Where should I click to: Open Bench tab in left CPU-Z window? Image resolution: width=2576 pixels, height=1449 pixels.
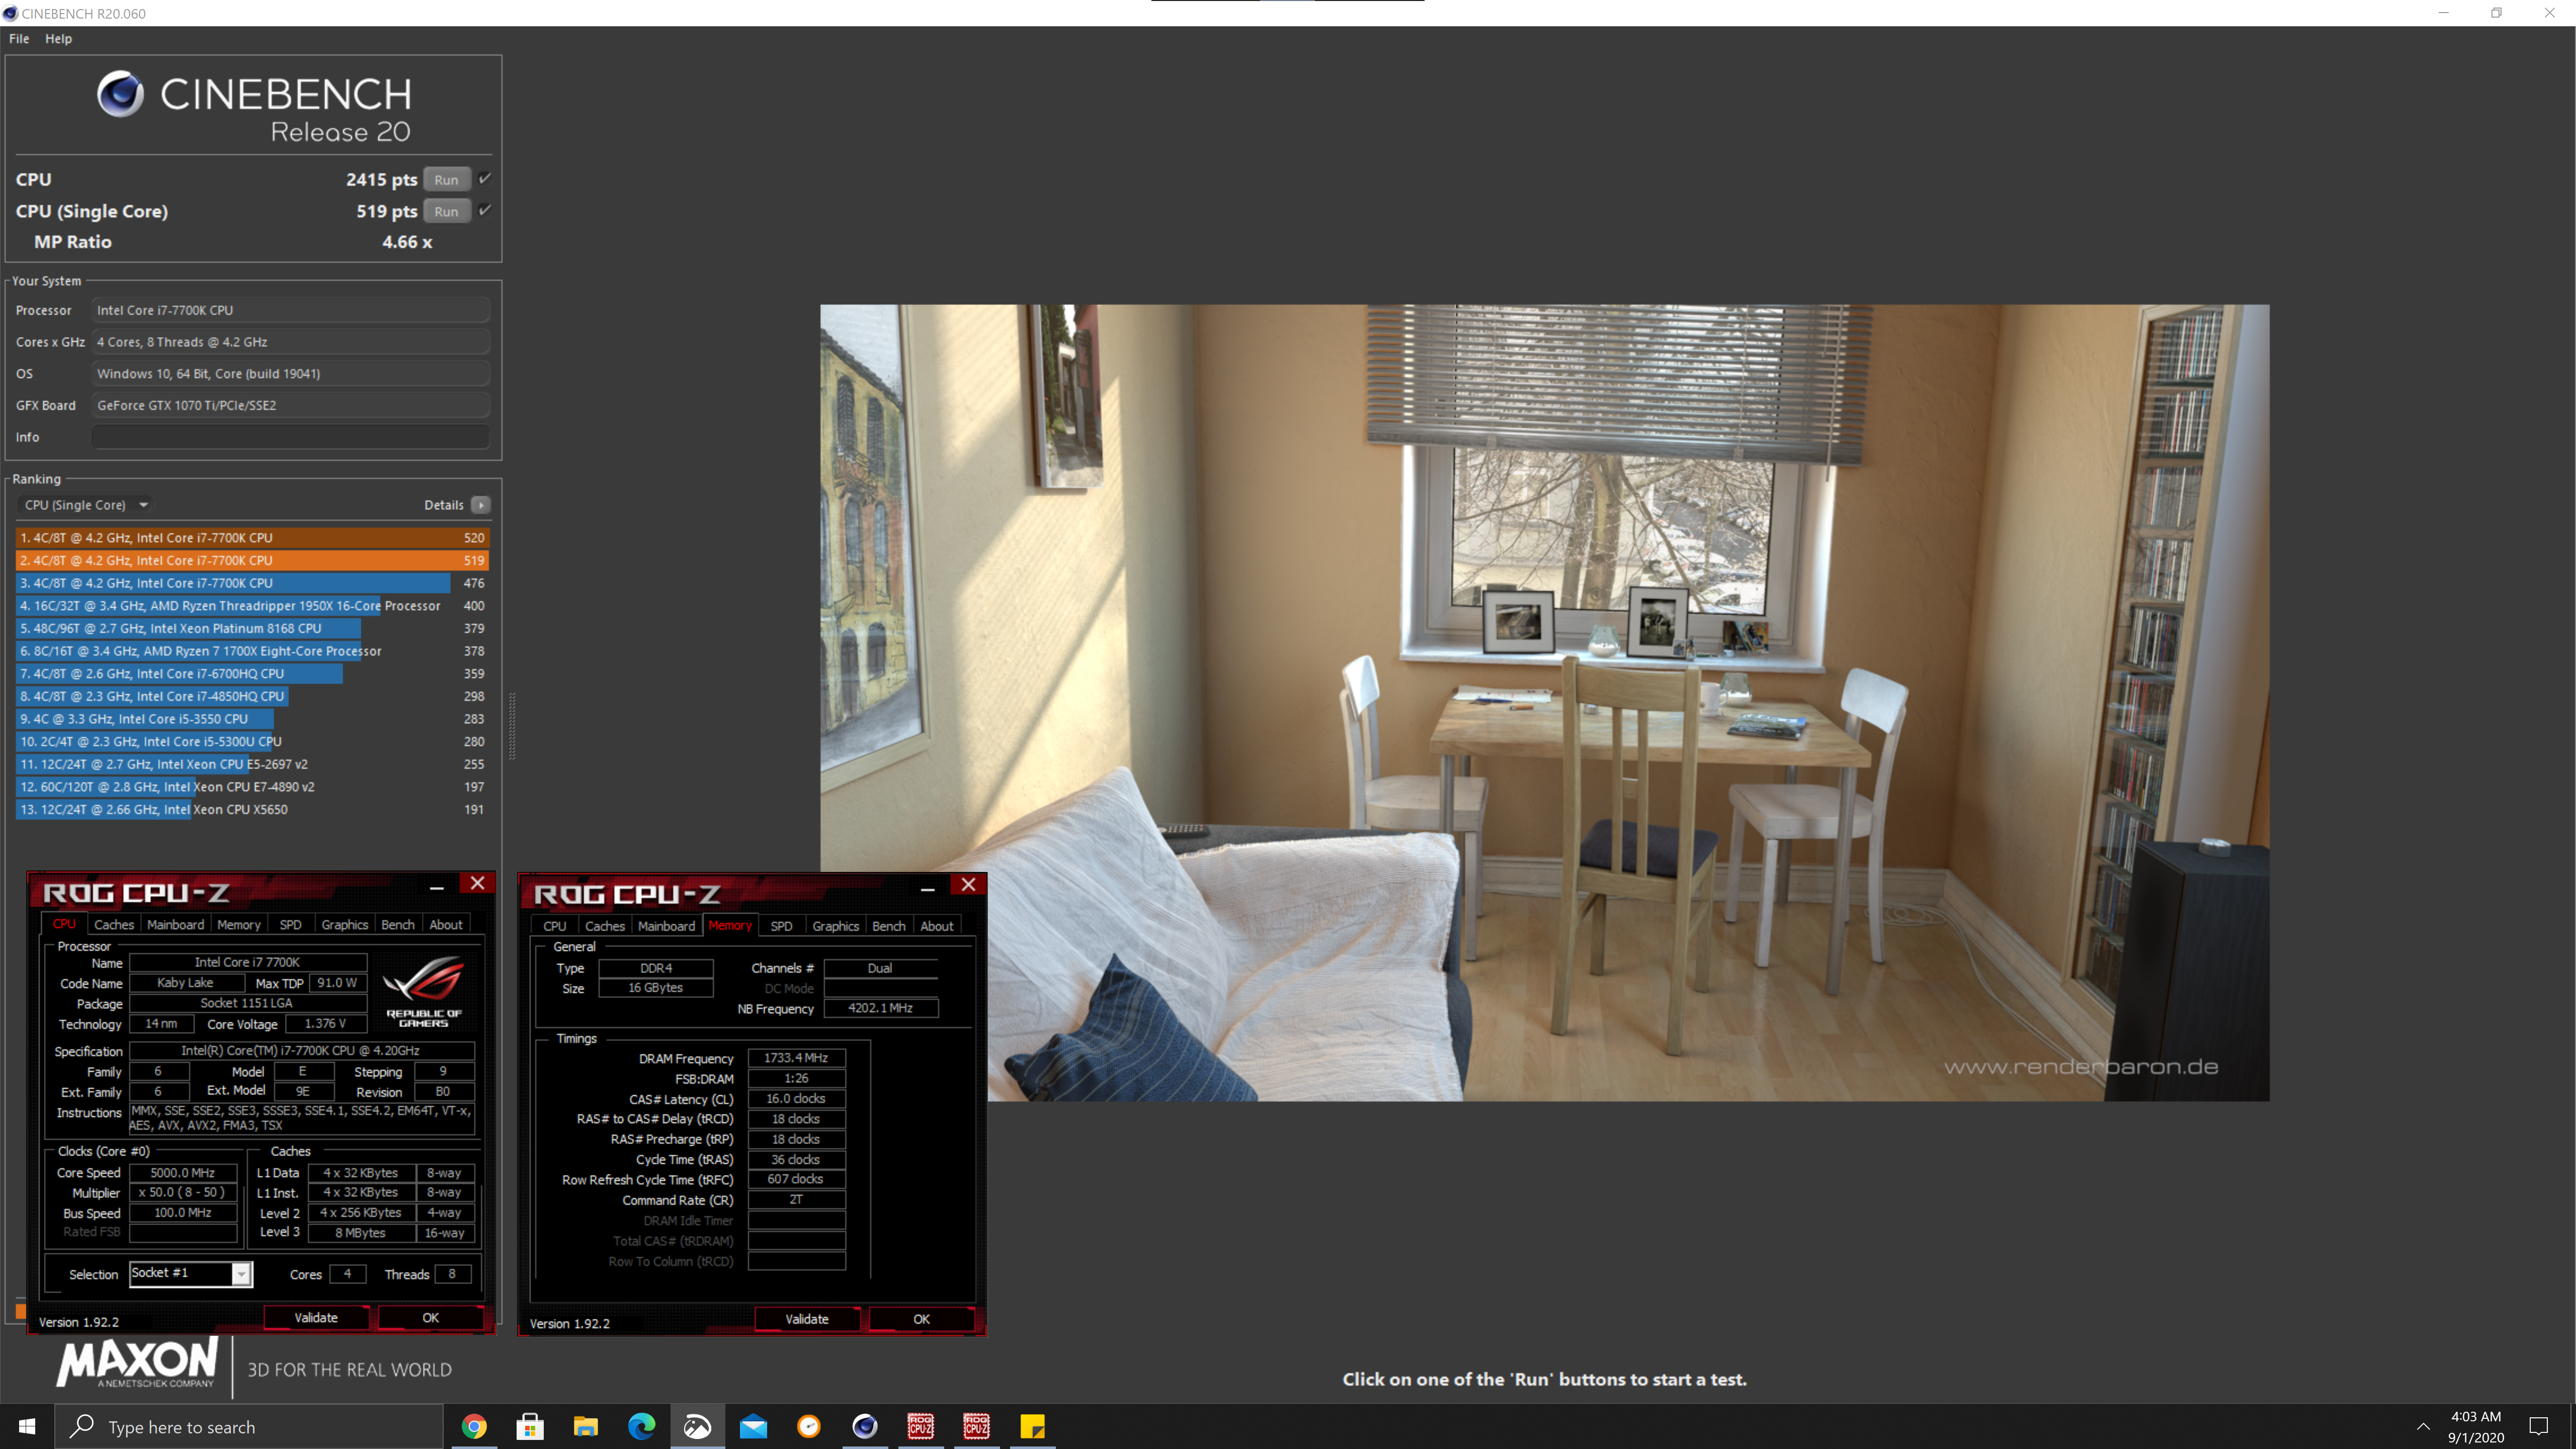pyautogui.click(x=398, y=924)
